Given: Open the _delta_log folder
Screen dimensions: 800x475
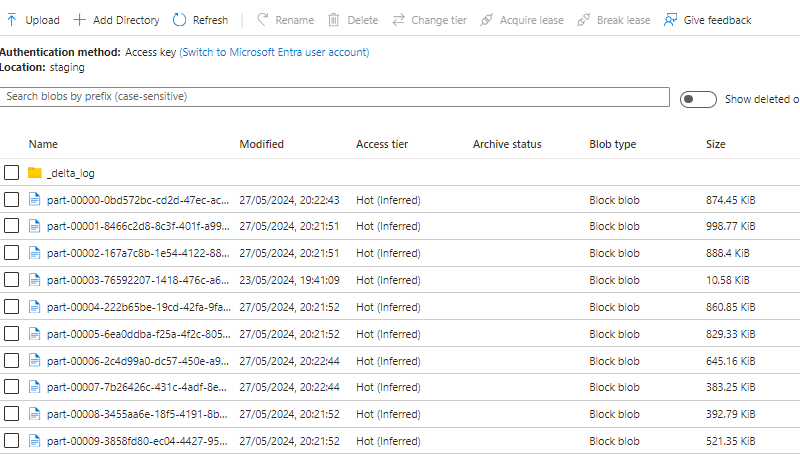Looking at the screenshot, I should click(71, 173).
